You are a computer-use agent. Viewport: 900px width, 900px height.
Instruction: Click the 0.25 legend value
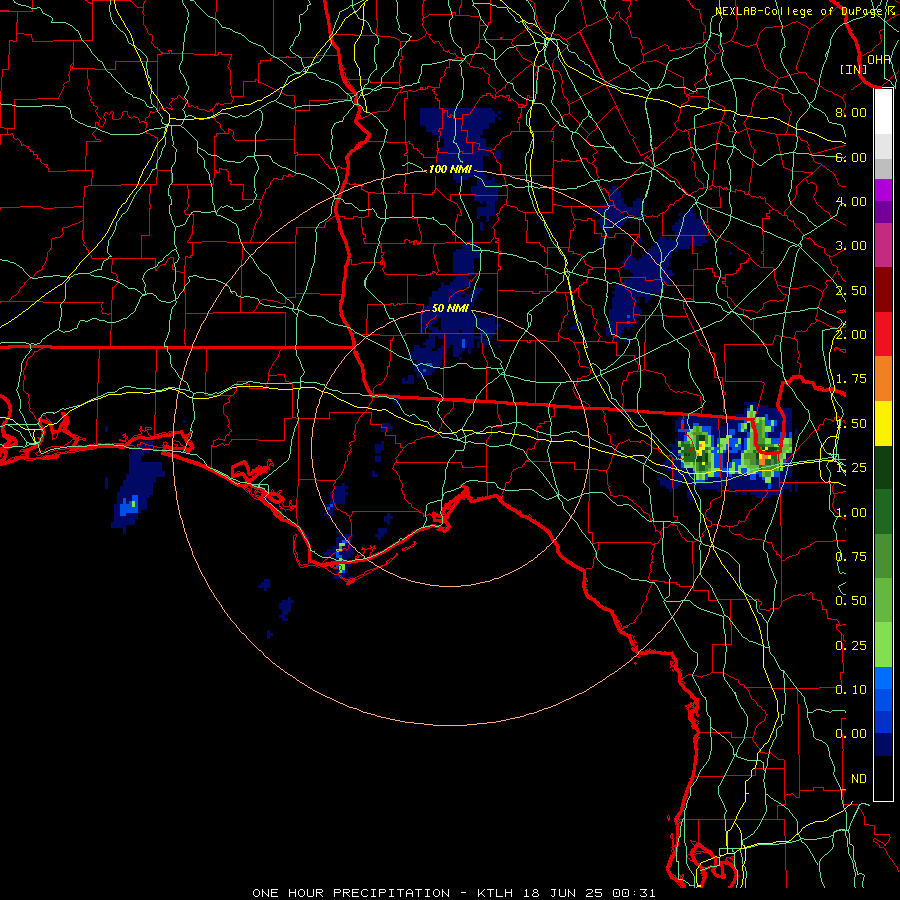[x=851, y=646]
